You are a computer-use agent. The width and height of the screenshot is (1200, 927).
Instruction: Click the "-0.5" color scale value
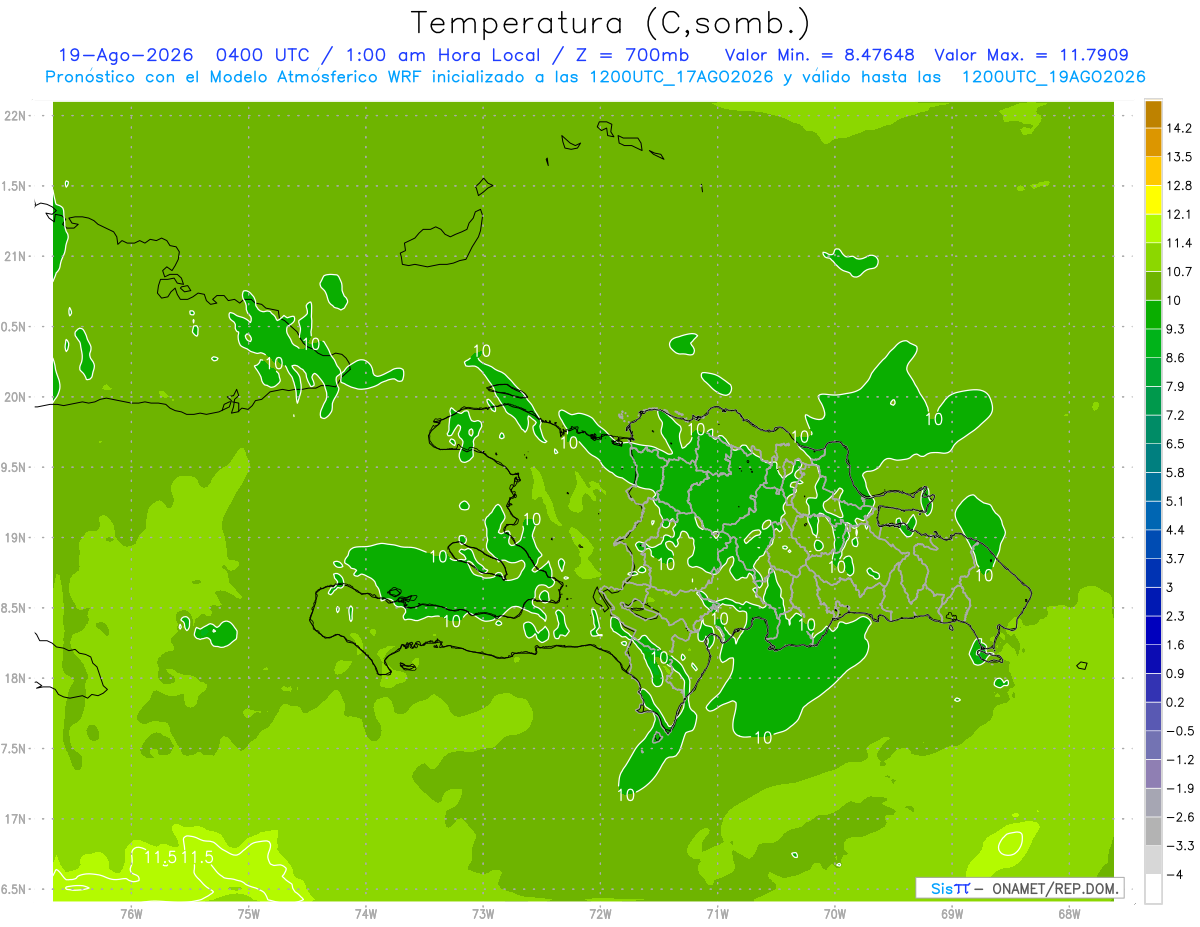pyautogui.click(x=1178, y=731)
